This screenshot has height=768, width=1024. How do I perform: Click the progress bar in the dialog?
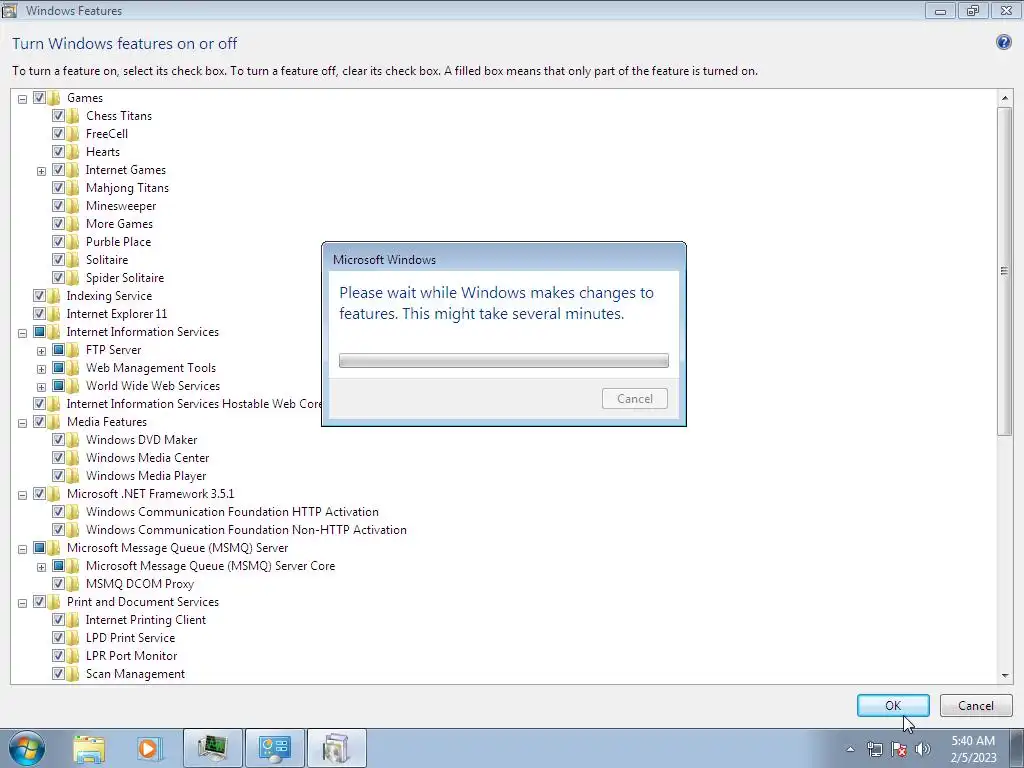(x=504, y=360)
